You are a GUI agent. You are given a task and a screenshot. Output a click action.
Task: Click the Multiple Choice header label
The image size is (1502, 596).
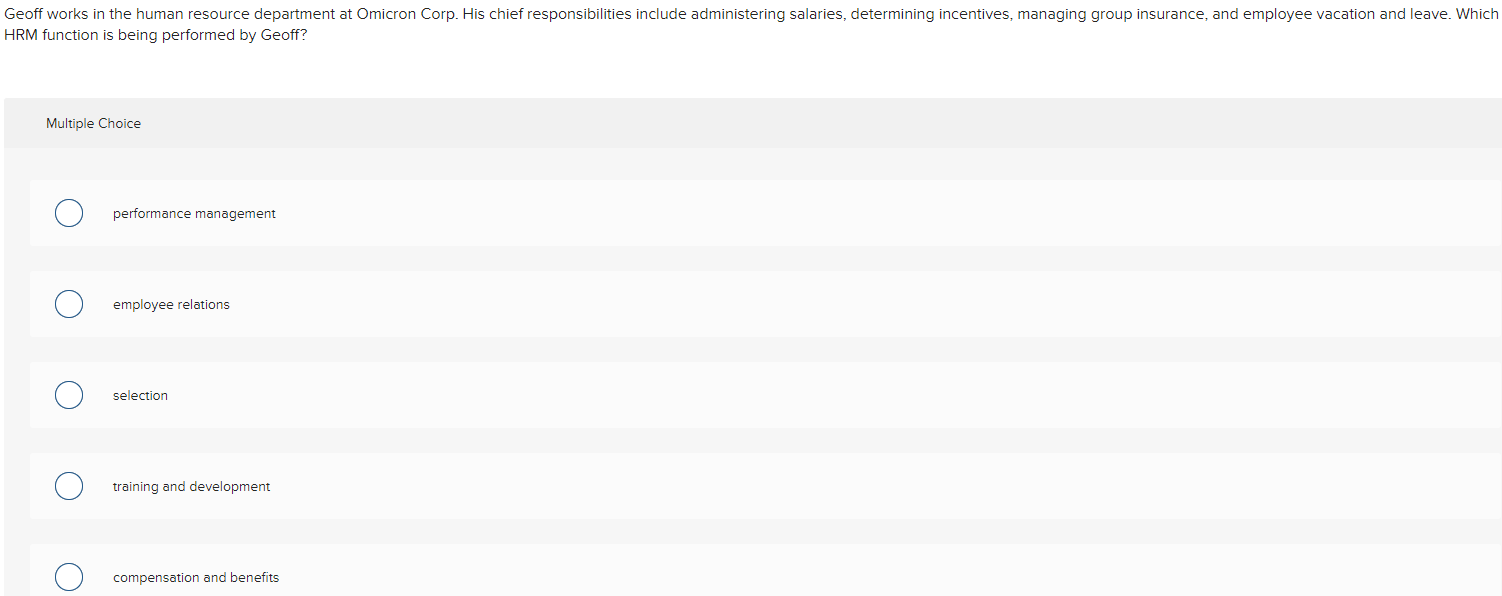[x=93, y=123]
